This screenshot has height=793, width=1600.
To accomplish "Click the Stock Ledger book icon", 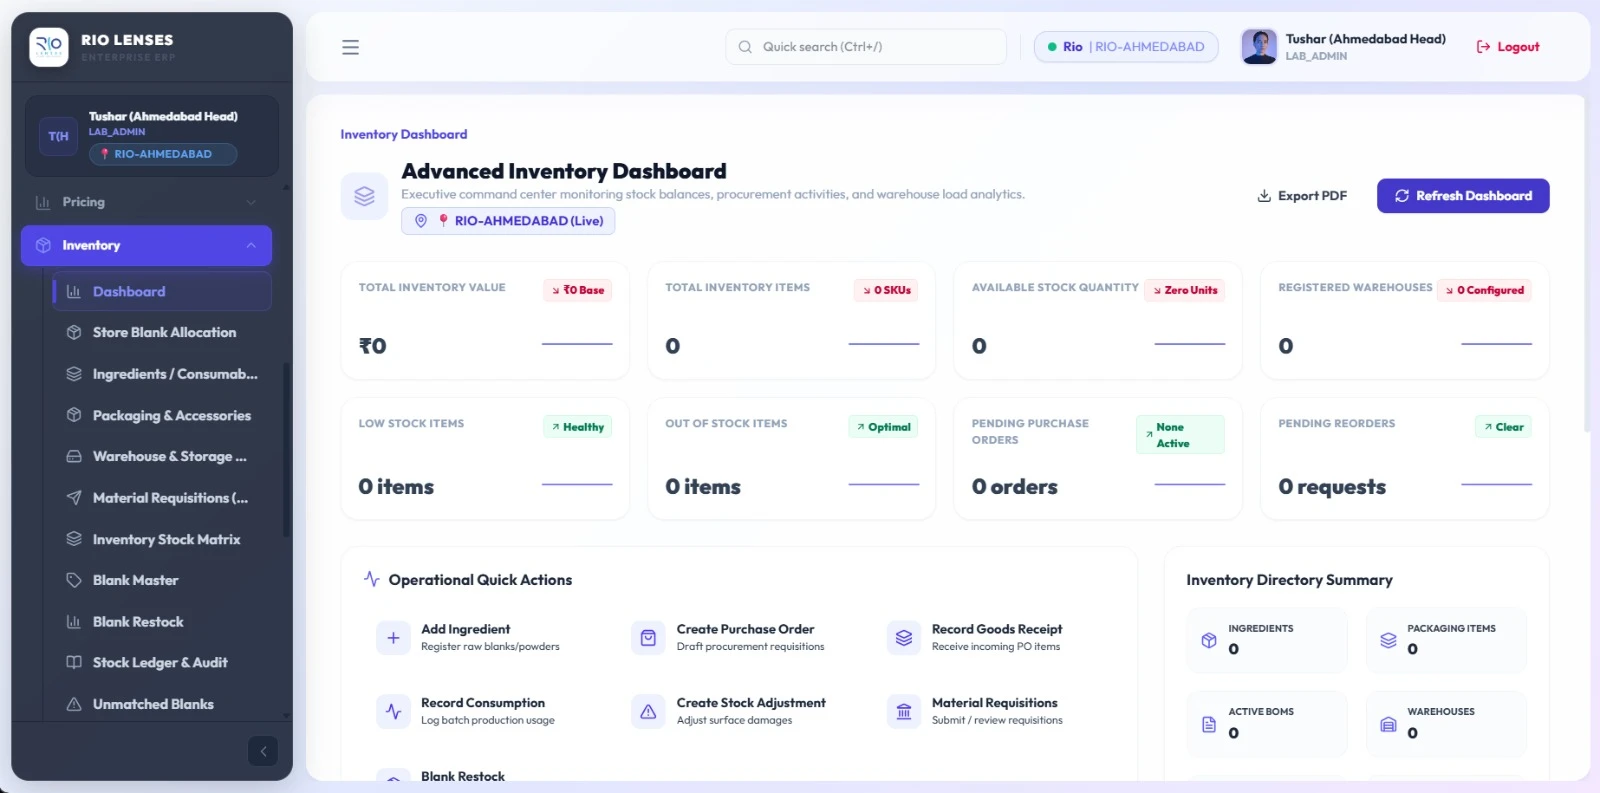I will point(74,663).
